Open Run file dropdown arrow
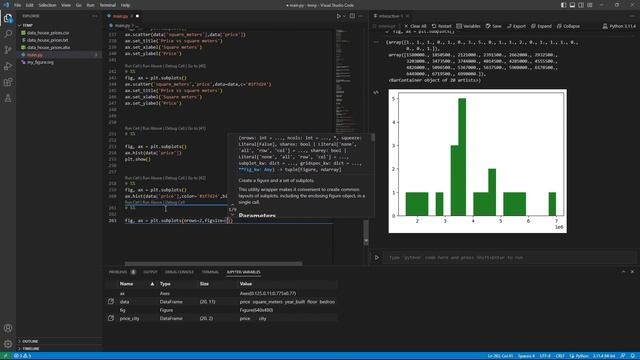This screenshot has height=360, width=640. pyautogui.click(x=344, y=16)
